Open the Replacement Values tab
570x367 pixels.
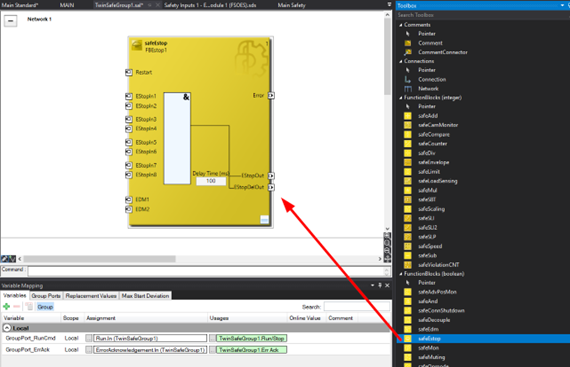tap(91, 296)
